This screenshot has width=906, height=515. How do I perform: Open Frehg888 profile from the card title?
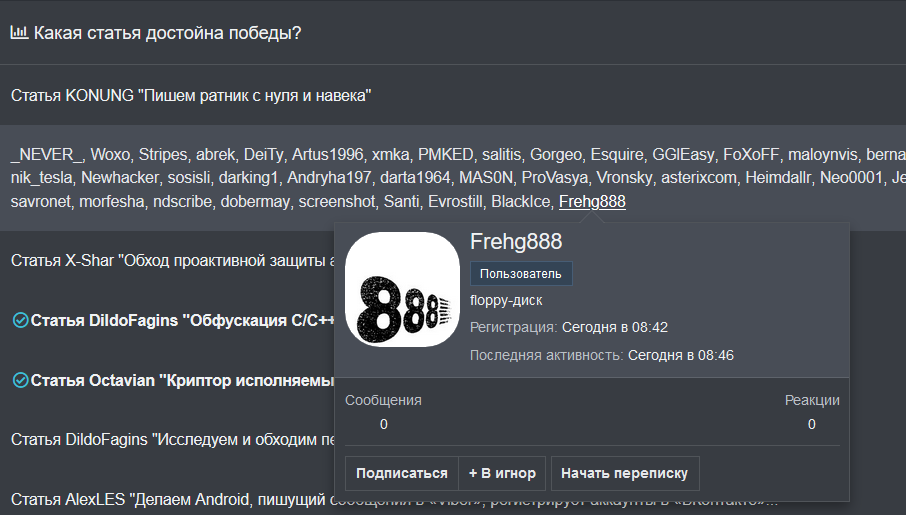click(516, 241)
